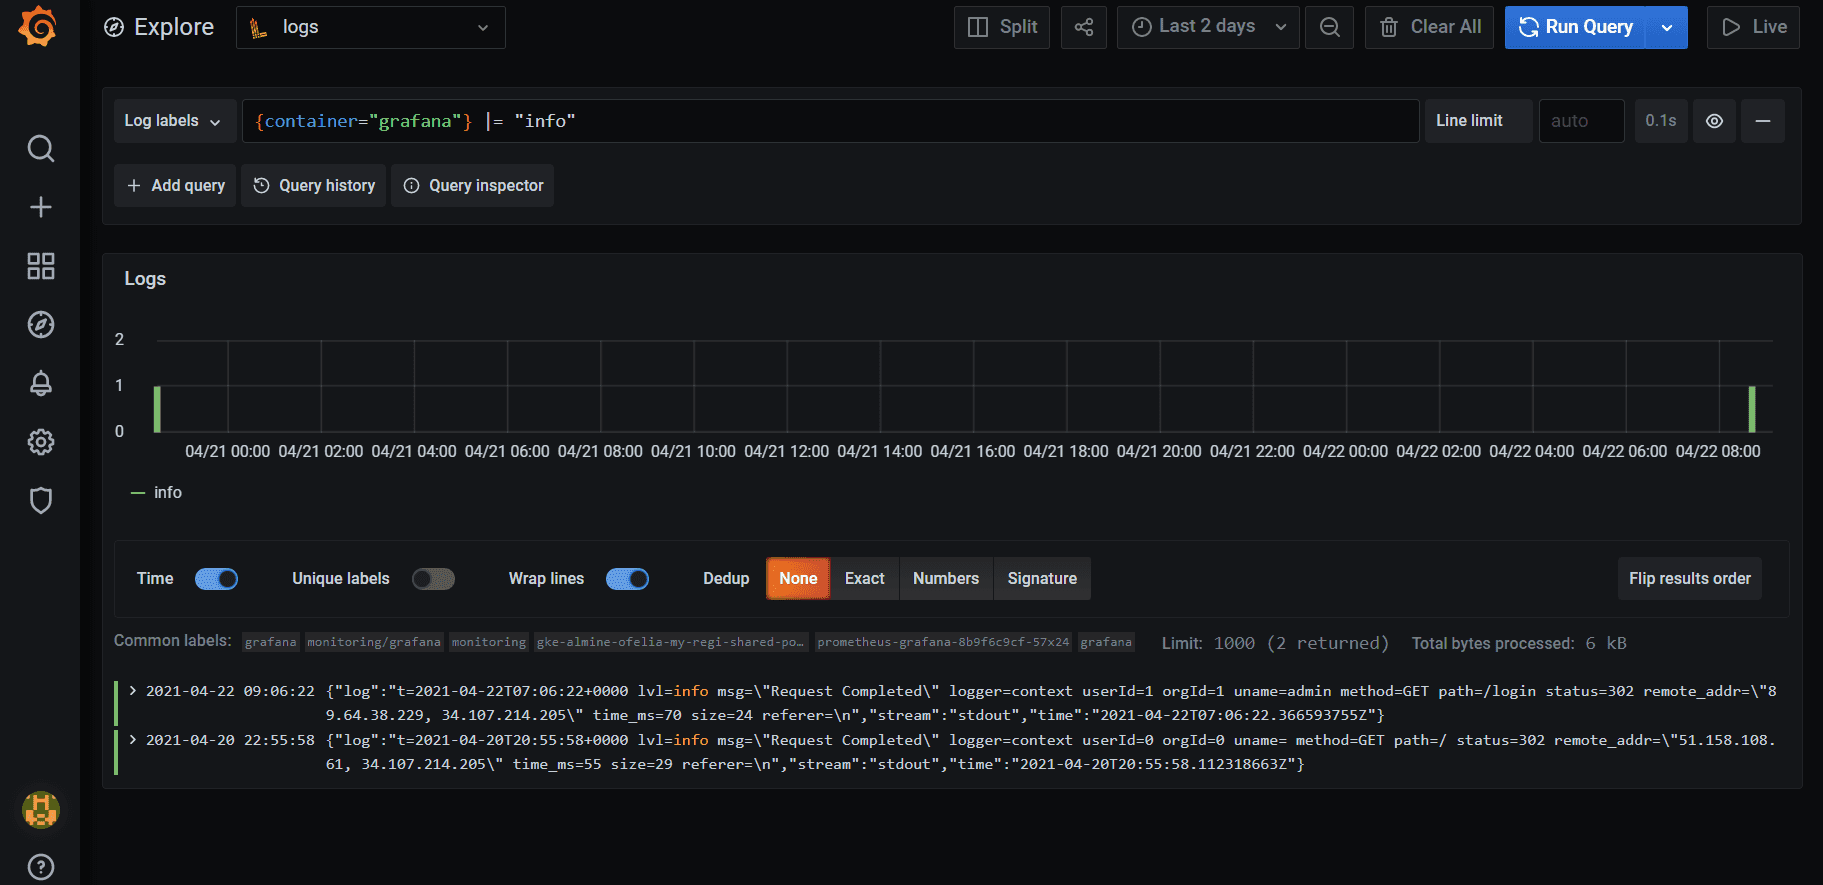
Task: Click the green bar at graph start
Action: click(157, 409)
